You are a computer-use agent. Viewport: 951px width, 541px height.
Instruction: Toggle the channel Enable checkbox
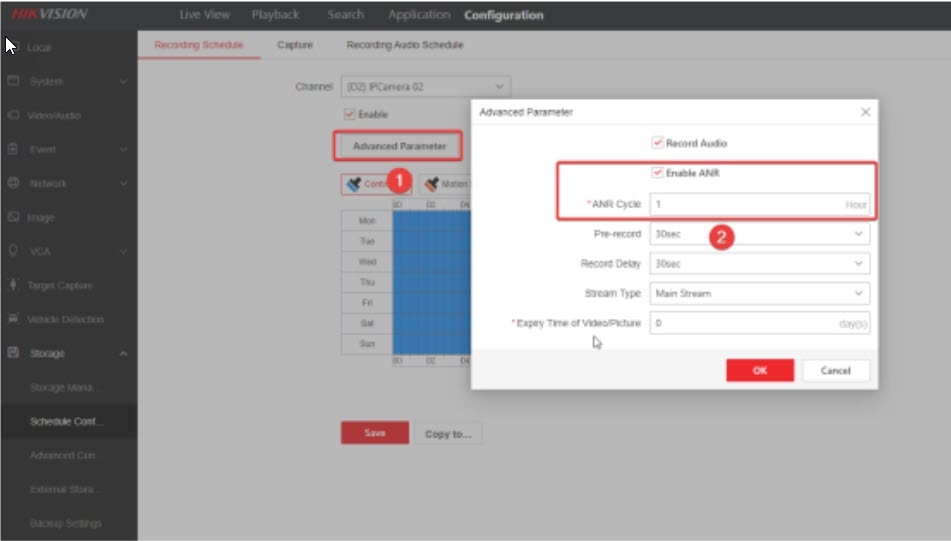coord(349,114)
